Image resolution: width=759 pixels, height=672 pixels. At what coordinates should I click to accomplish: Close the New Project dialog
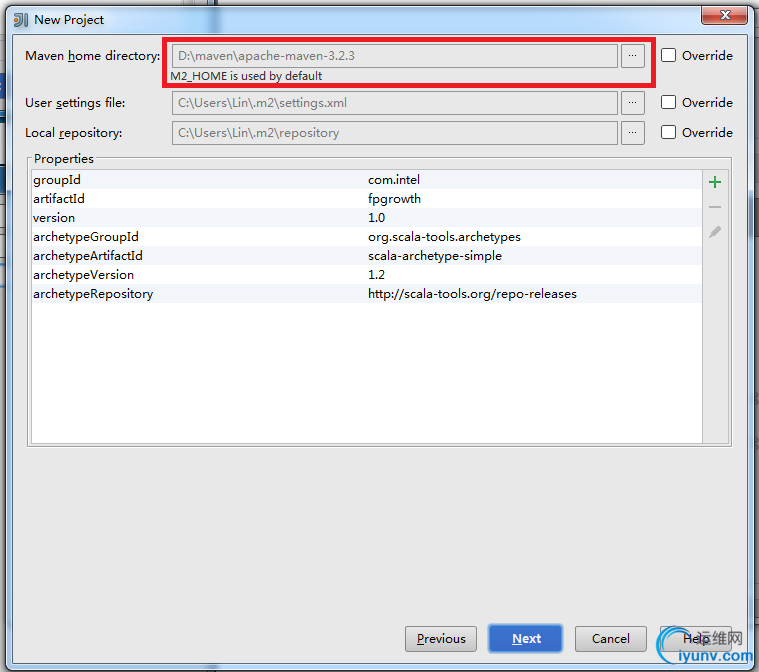(724, 15)
